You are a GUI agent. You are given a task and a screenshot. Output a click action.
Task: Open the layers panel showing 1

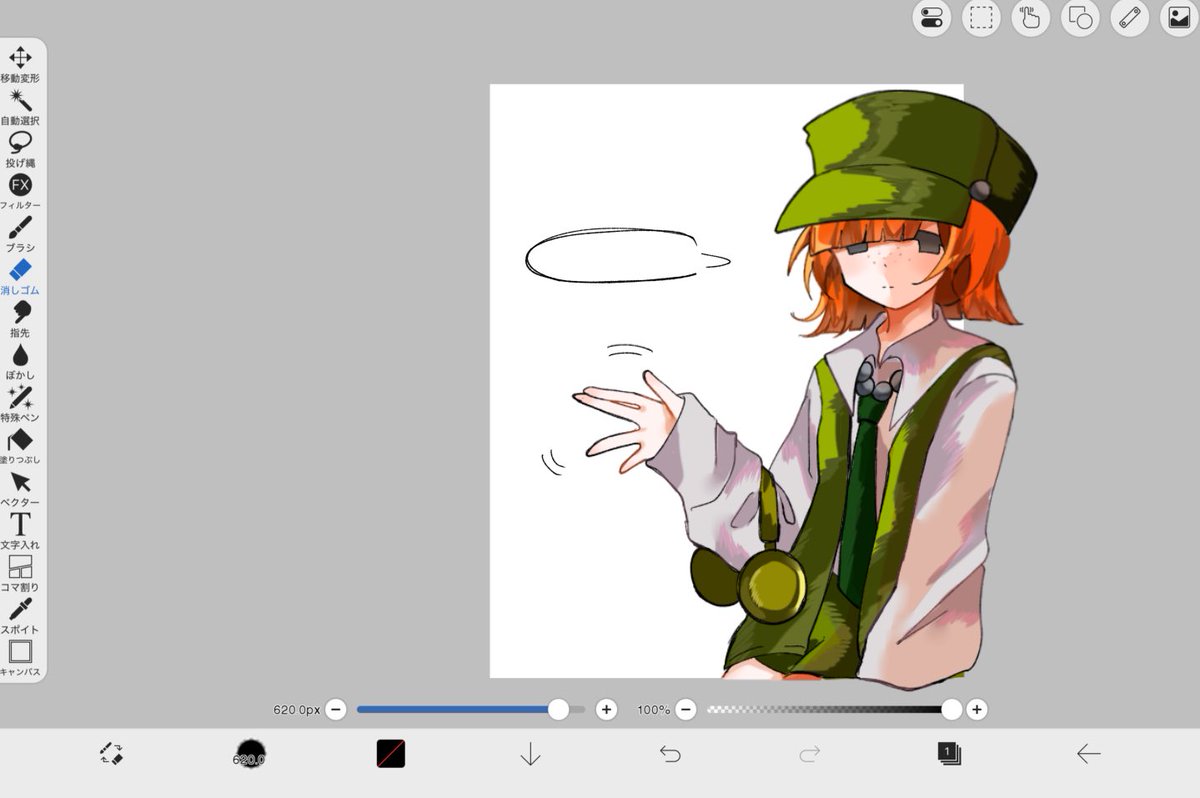pos(949,754)
